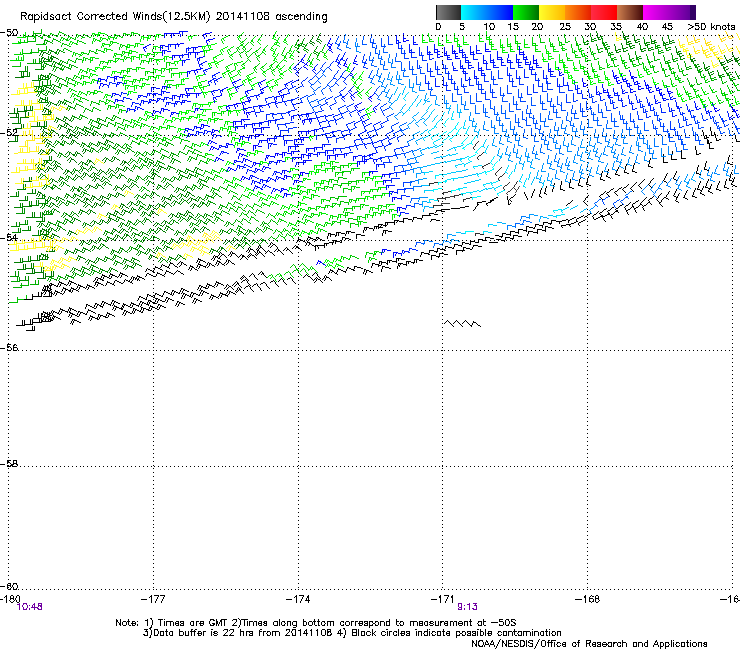Click the orange 25-30 knots color segment

[x=578, y=12]
